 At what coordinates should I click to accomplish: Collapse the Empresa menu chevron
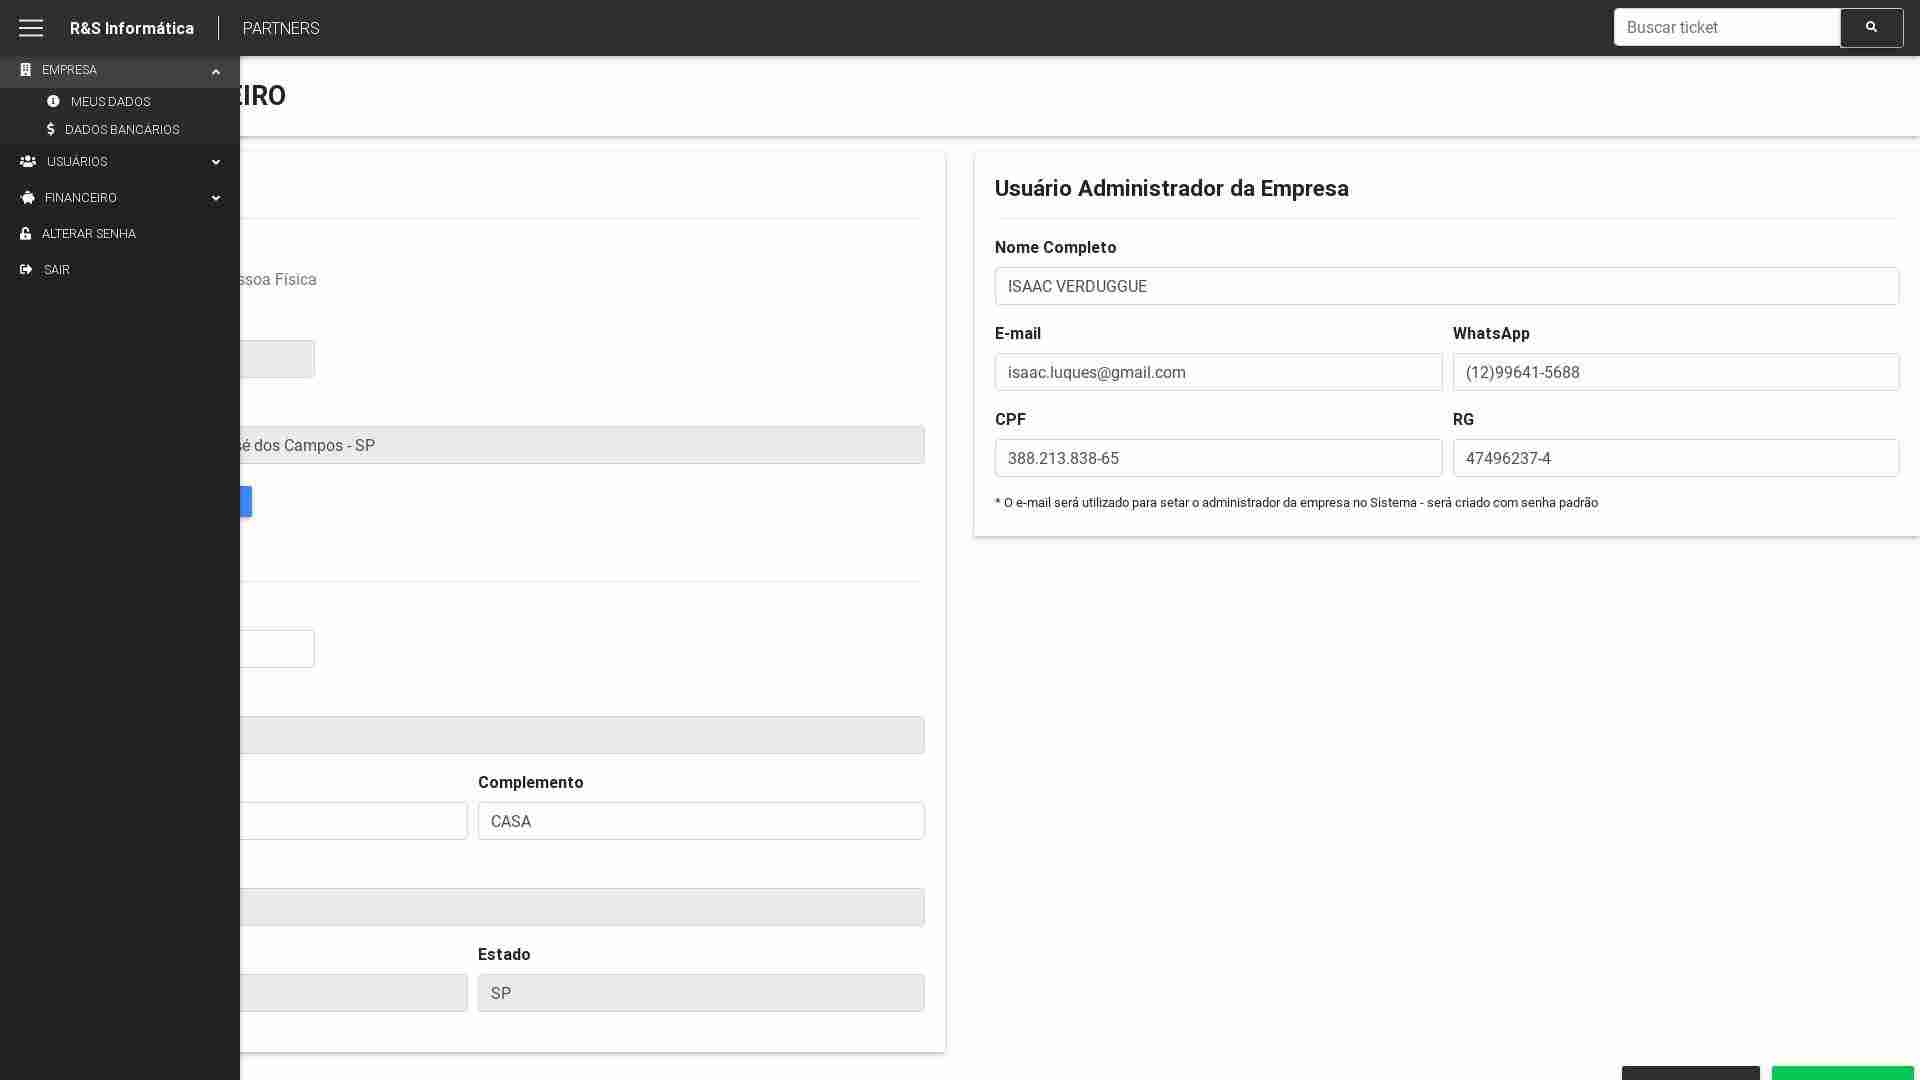point(216,71)
